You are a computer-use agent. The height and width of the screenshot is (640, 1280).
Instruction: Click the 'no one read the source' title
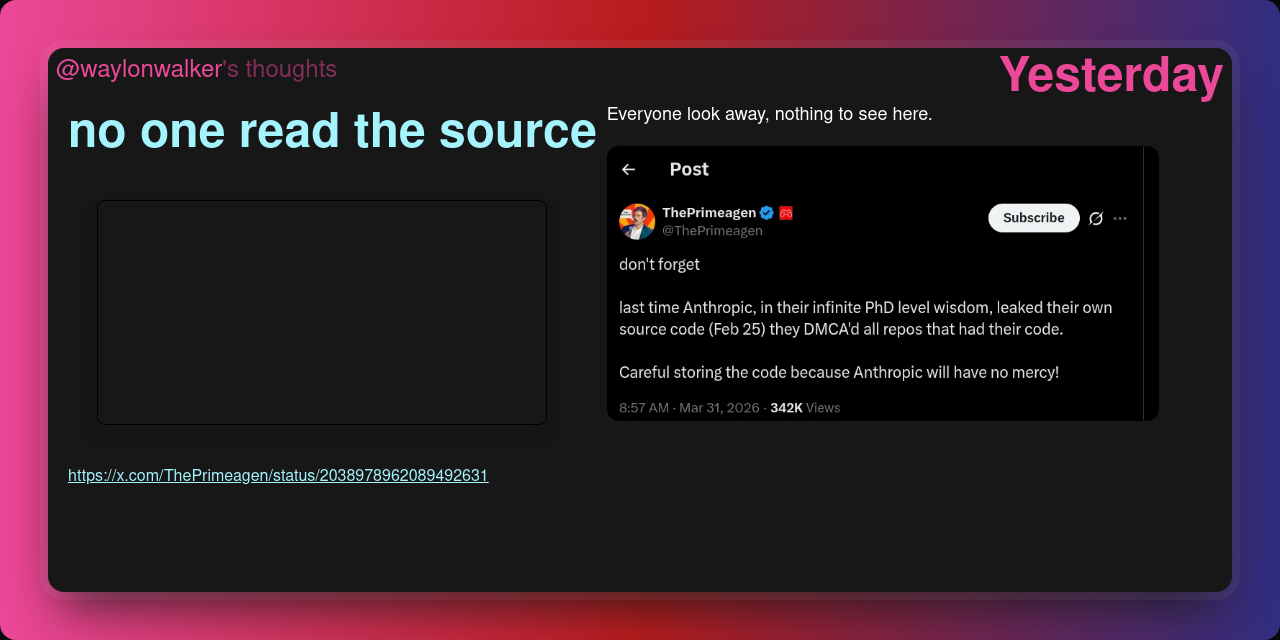click(332, 131)
